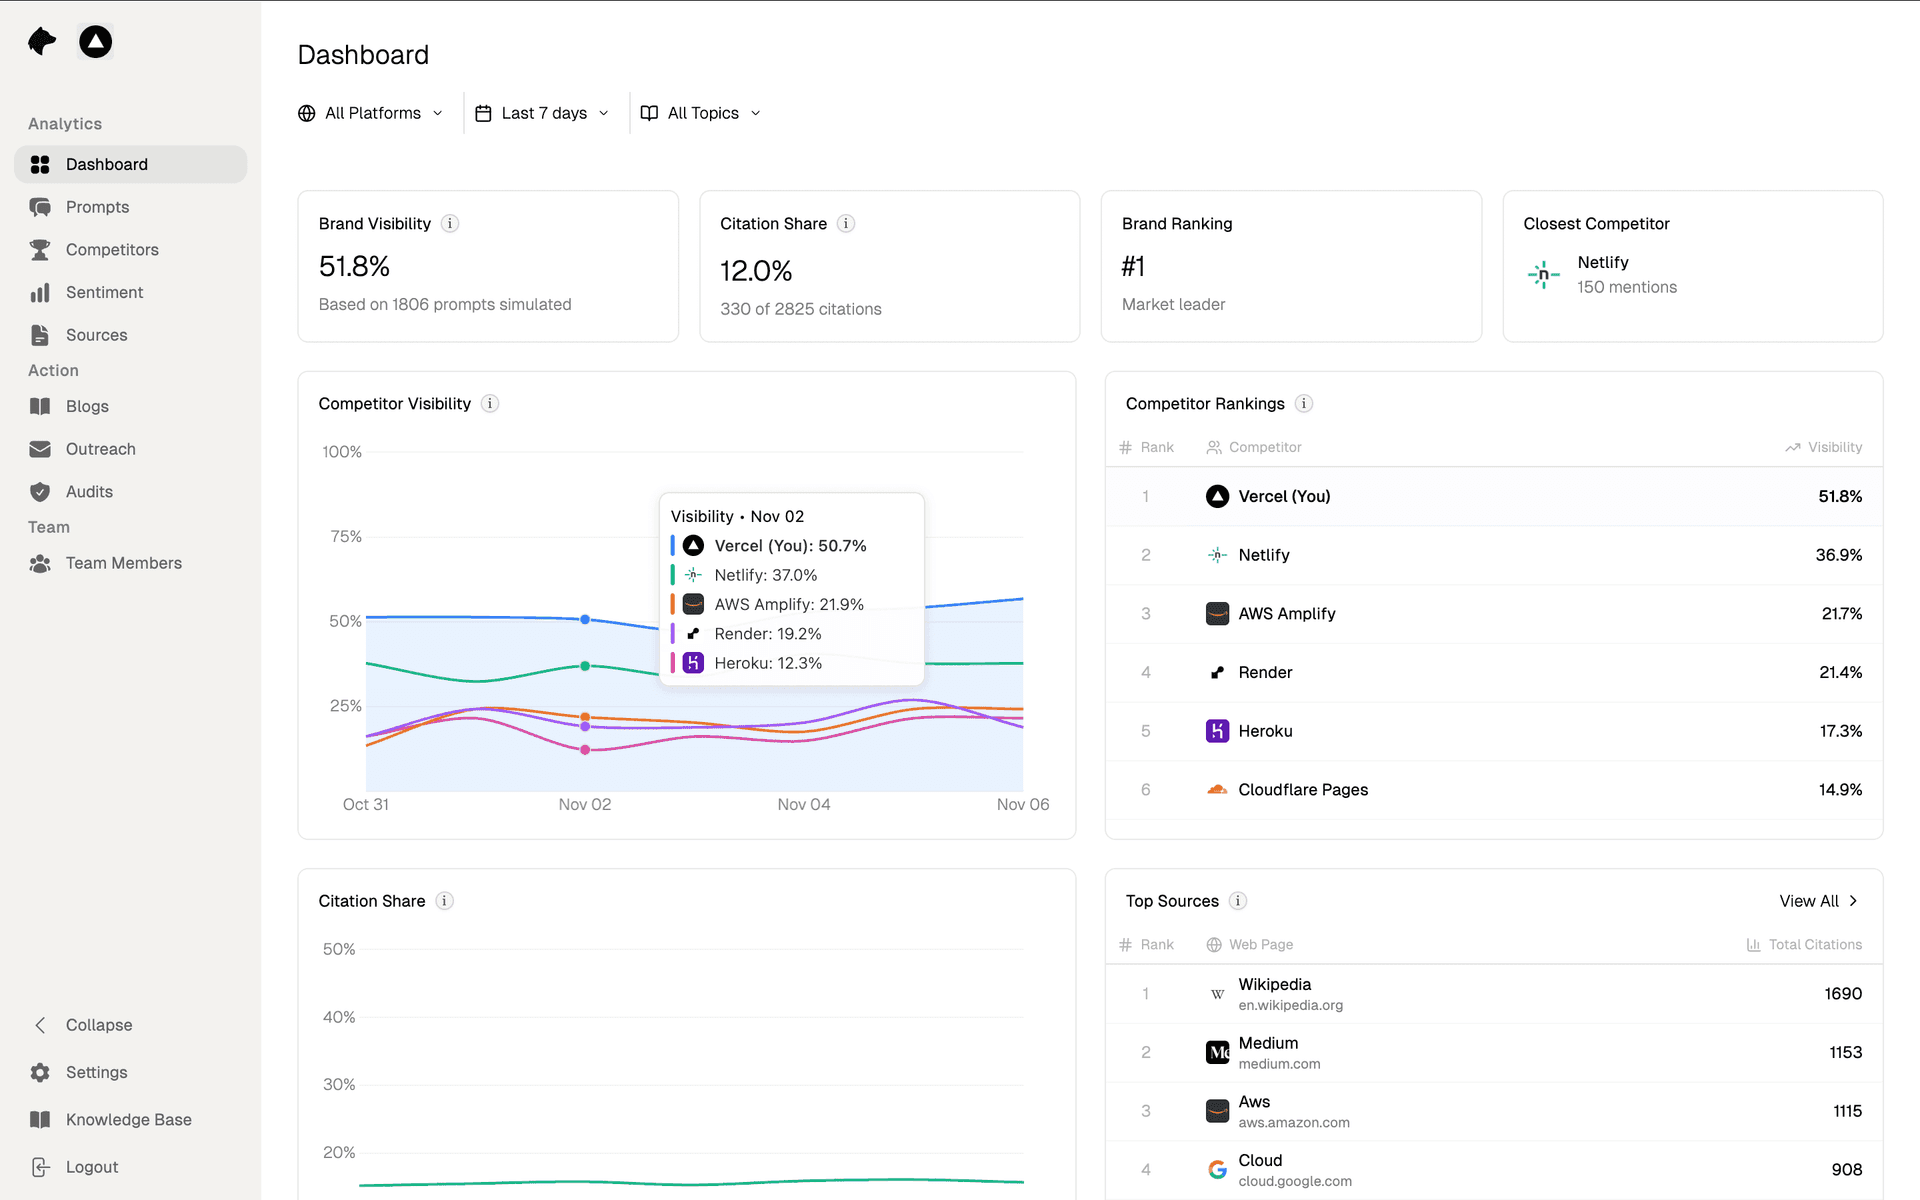Click the Vercel logo at top left
Viewport: 1920px width, 1200px height.
95,41
